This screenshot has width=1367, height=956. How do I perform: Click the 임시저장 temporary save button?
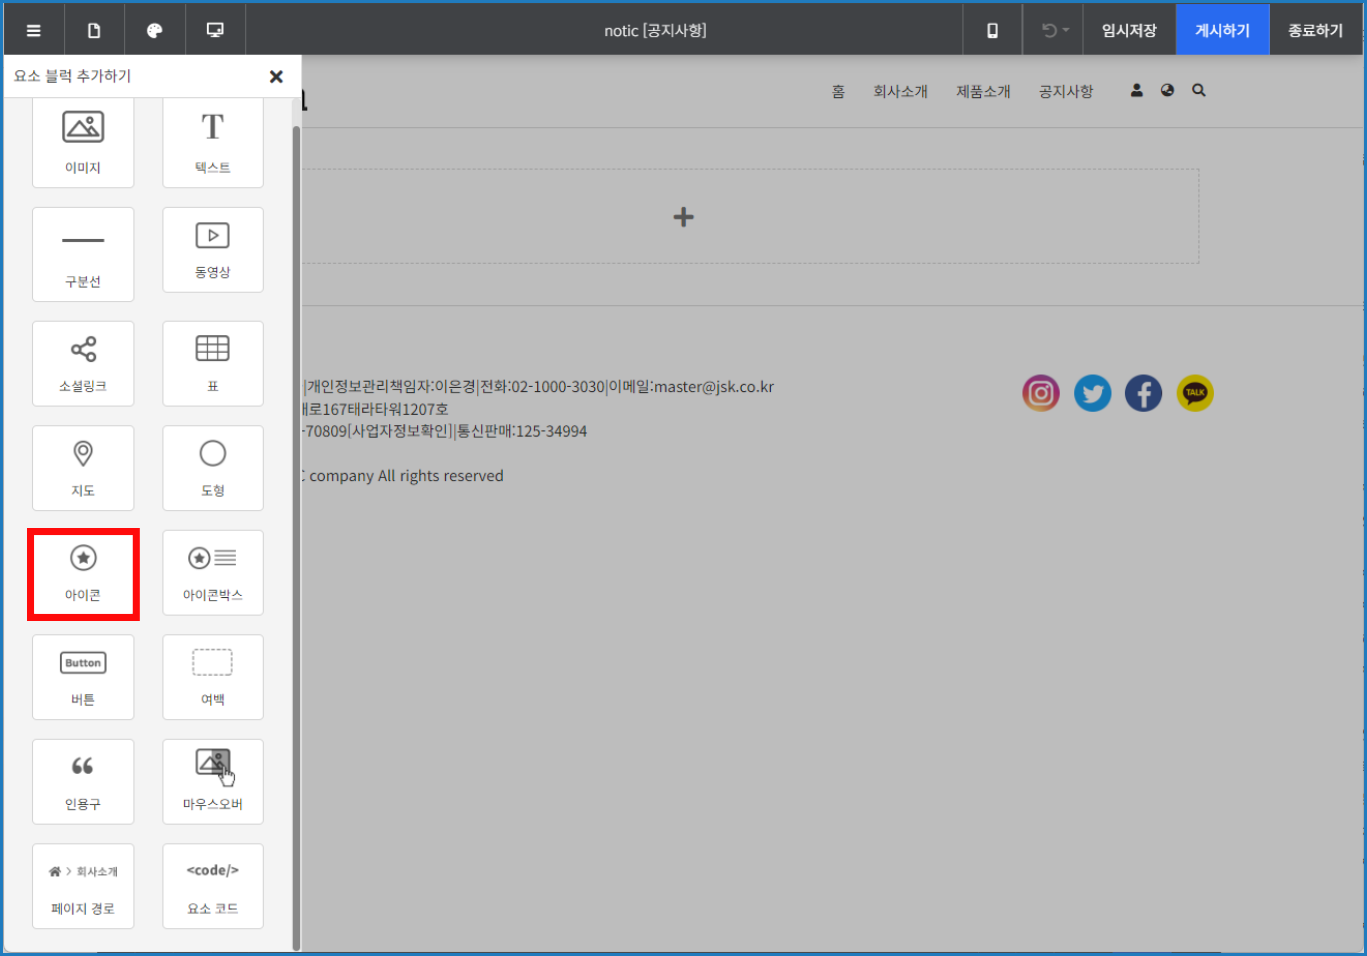coord(1129,30)
